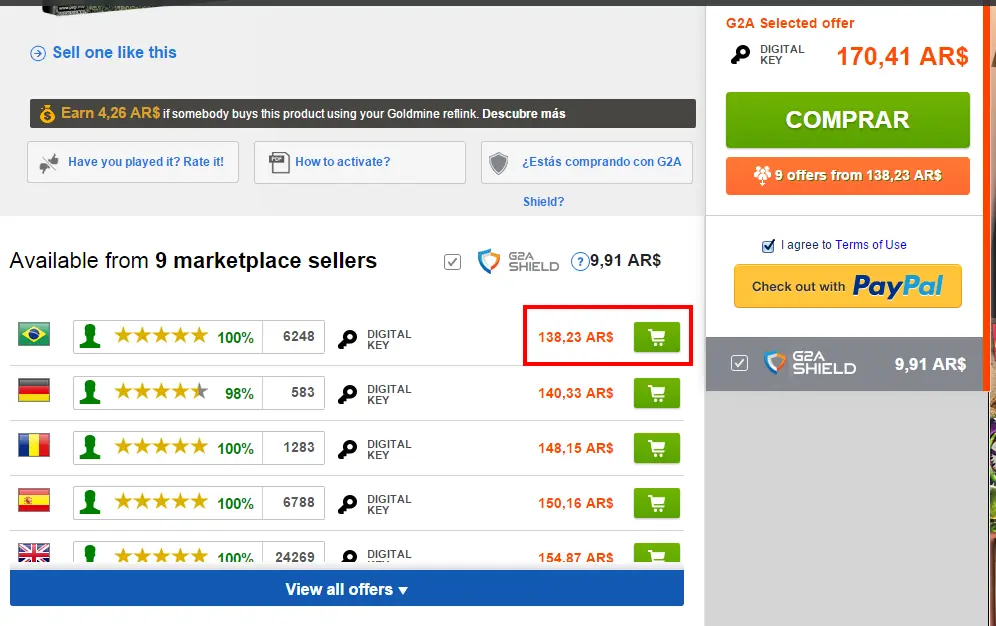Click the five-star 100% rating with 6248 reviews
Viewport: 996px width, 626px height.
tap(184, 336)
